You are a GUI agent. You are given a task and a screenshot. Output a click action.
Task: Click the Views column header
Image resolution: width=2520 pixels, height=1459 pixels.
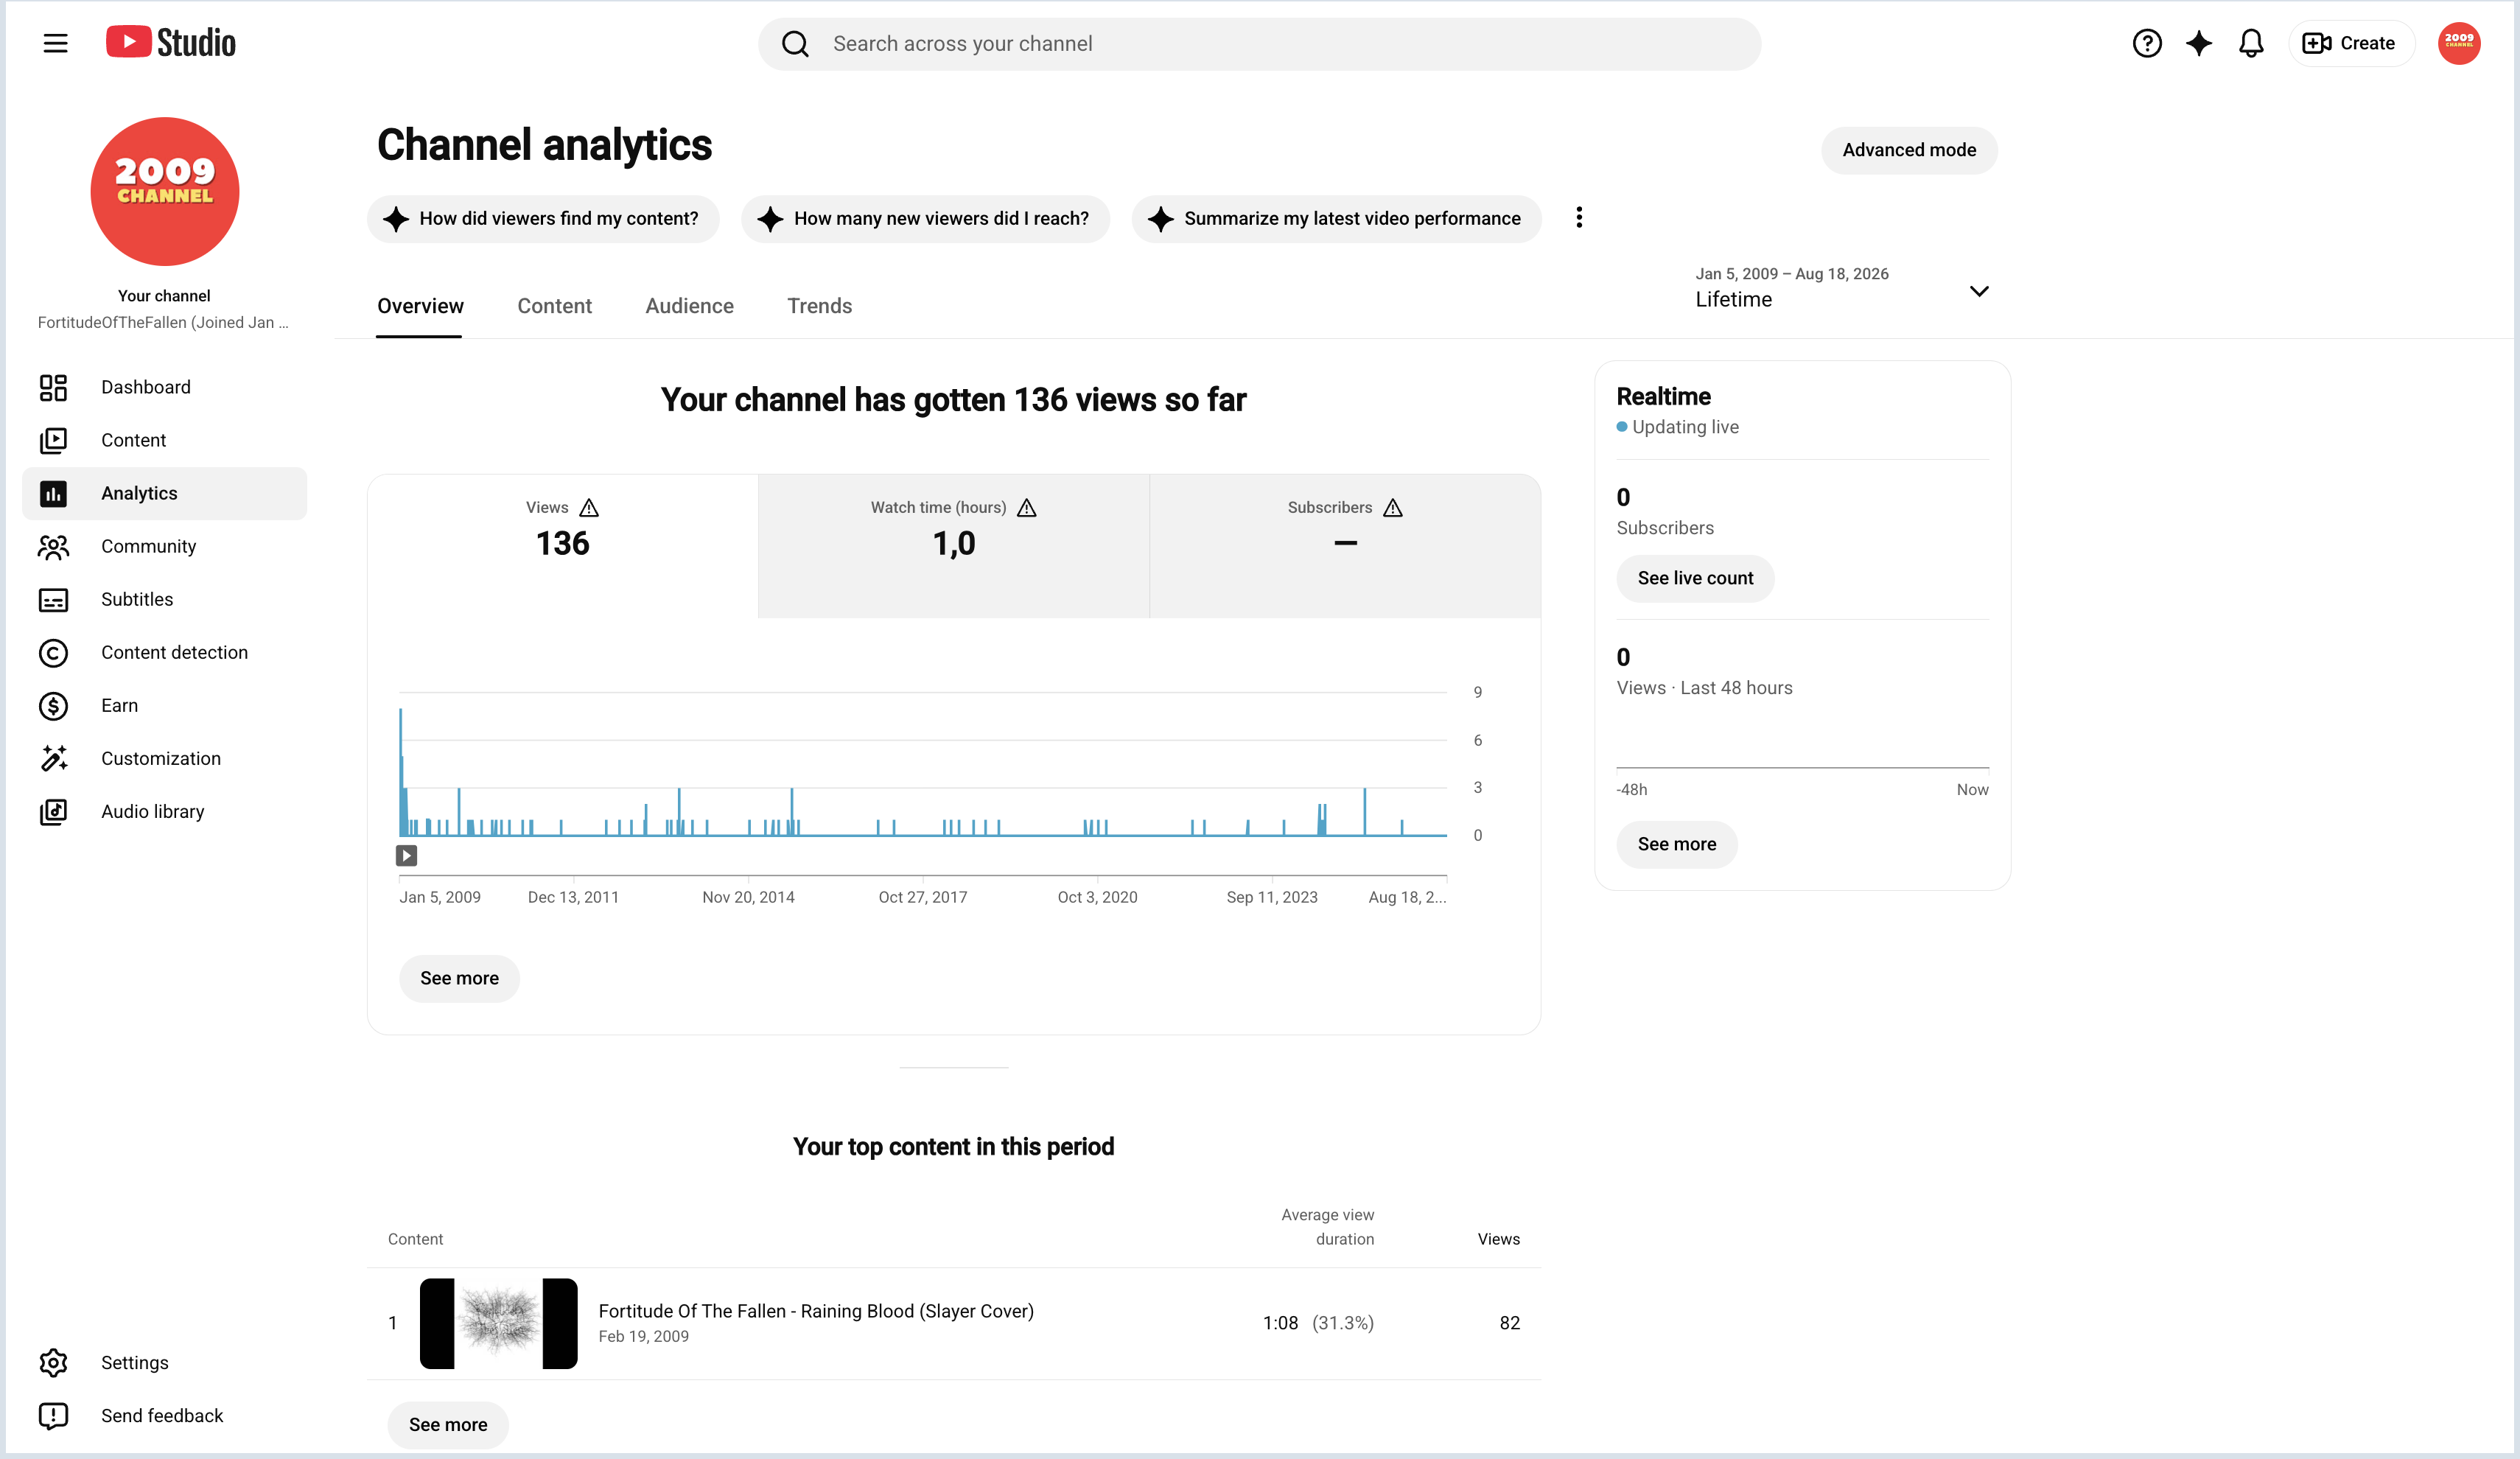click(1498, 1239)
